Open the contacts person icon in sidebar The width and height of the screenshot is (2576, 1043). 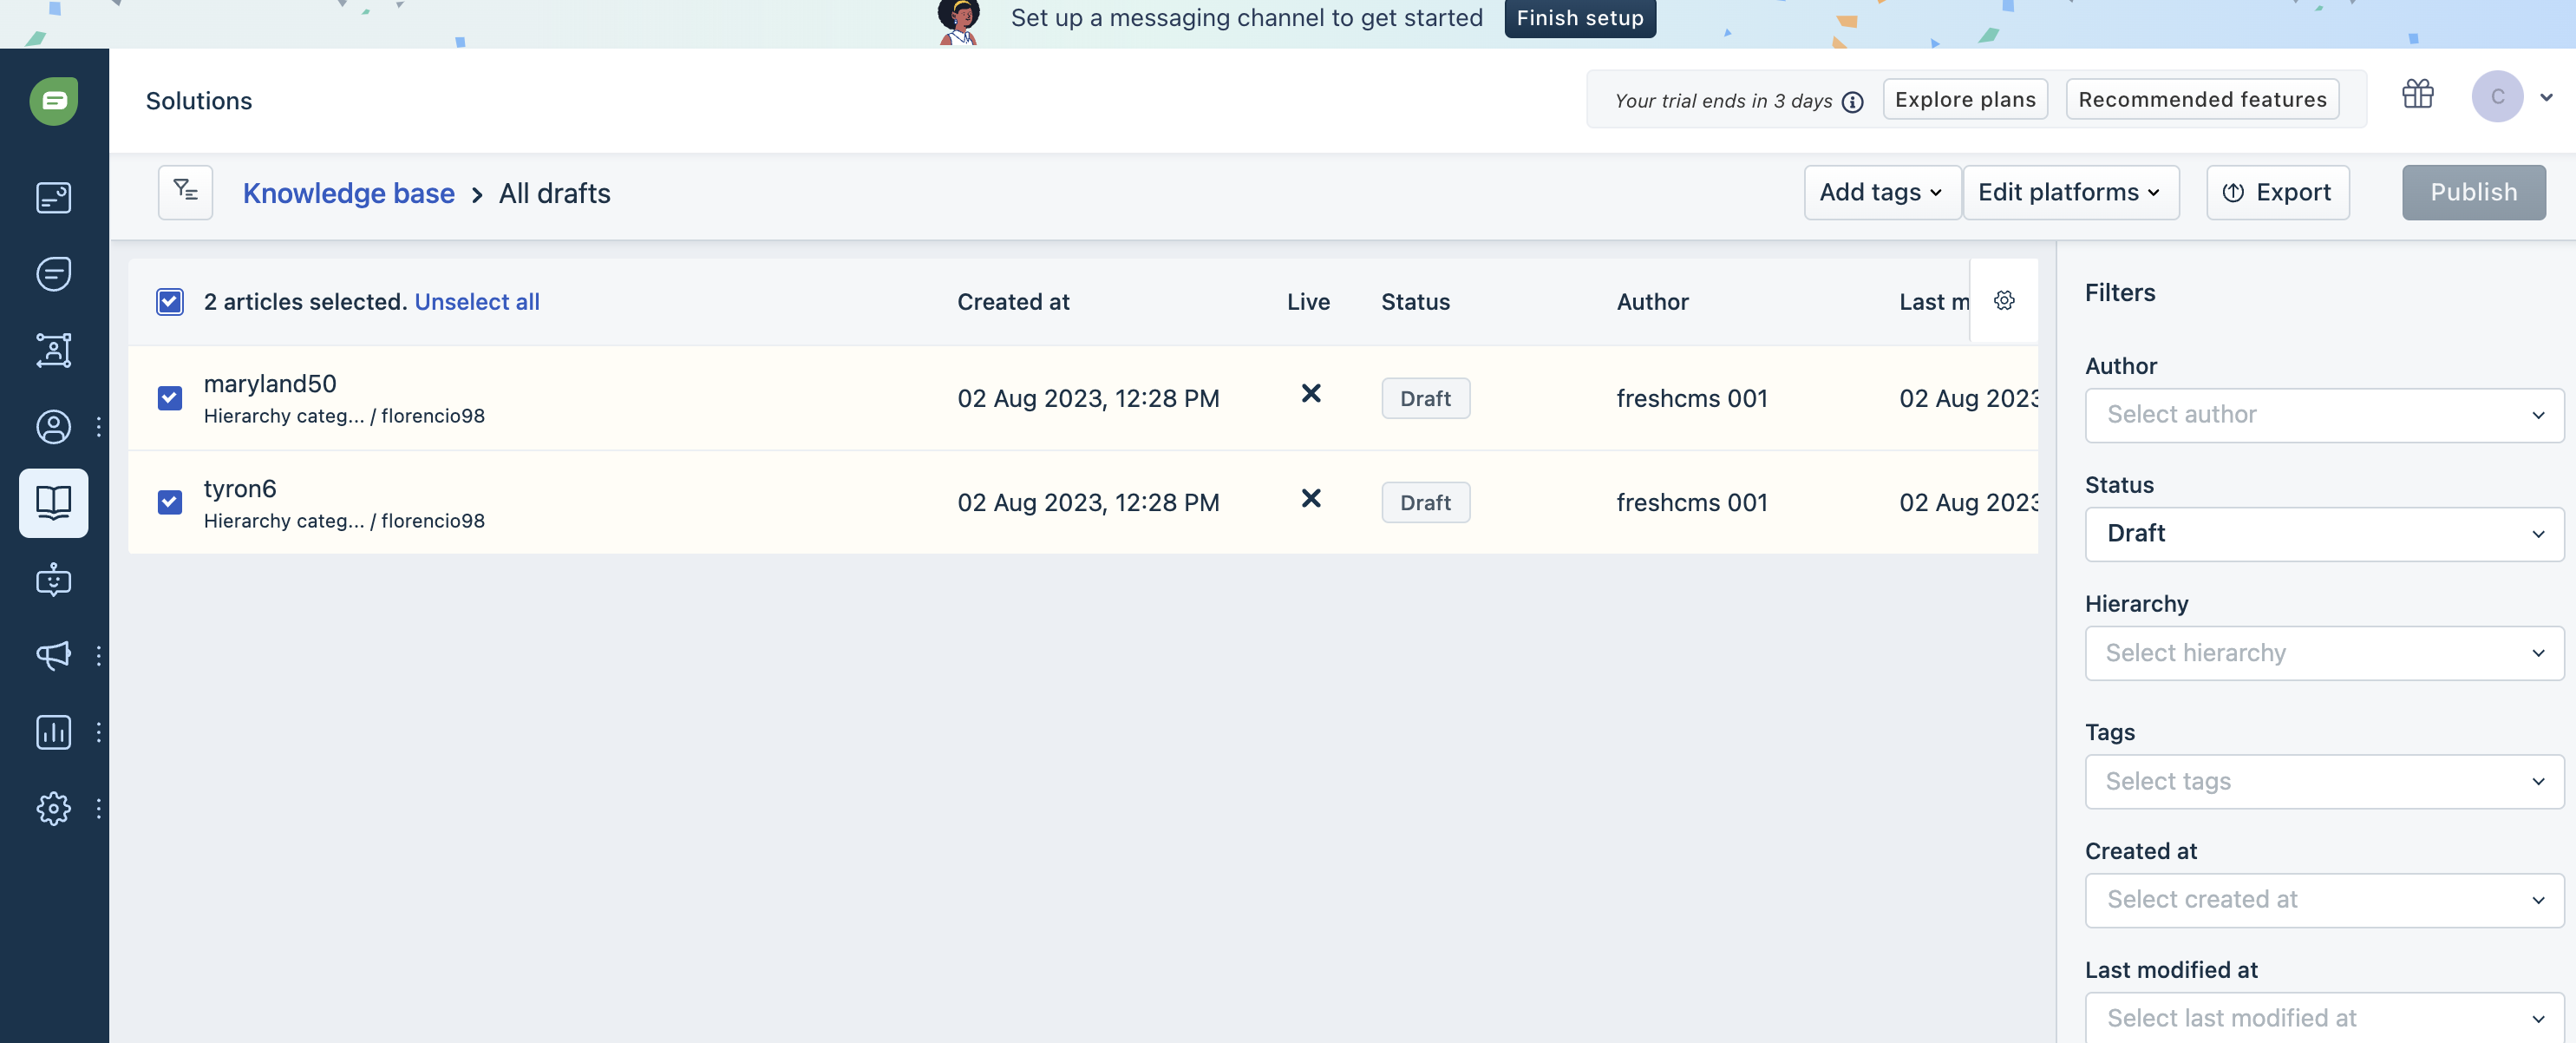[53, 427]
